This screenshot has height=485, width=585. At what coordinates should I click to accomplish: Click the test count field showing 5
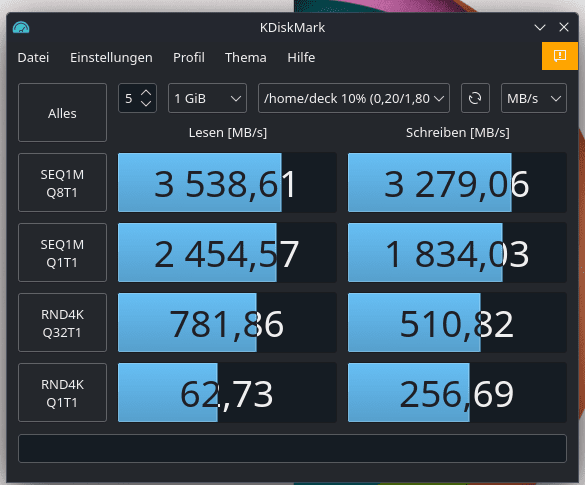[129, 98]
